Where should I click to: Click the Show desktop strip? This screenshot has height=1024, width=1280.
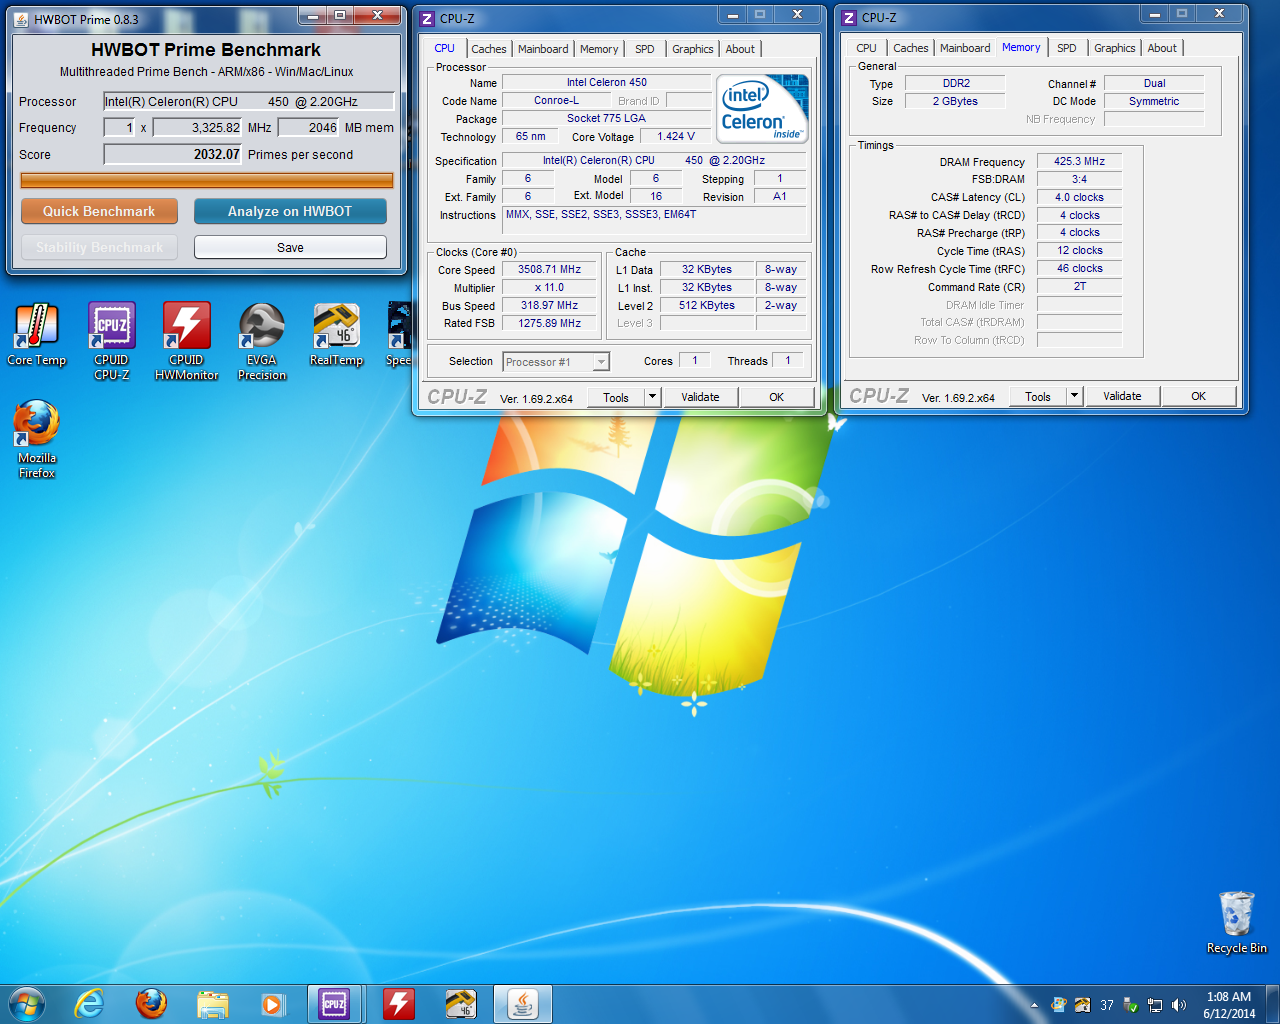(x=1273, y=1004)
